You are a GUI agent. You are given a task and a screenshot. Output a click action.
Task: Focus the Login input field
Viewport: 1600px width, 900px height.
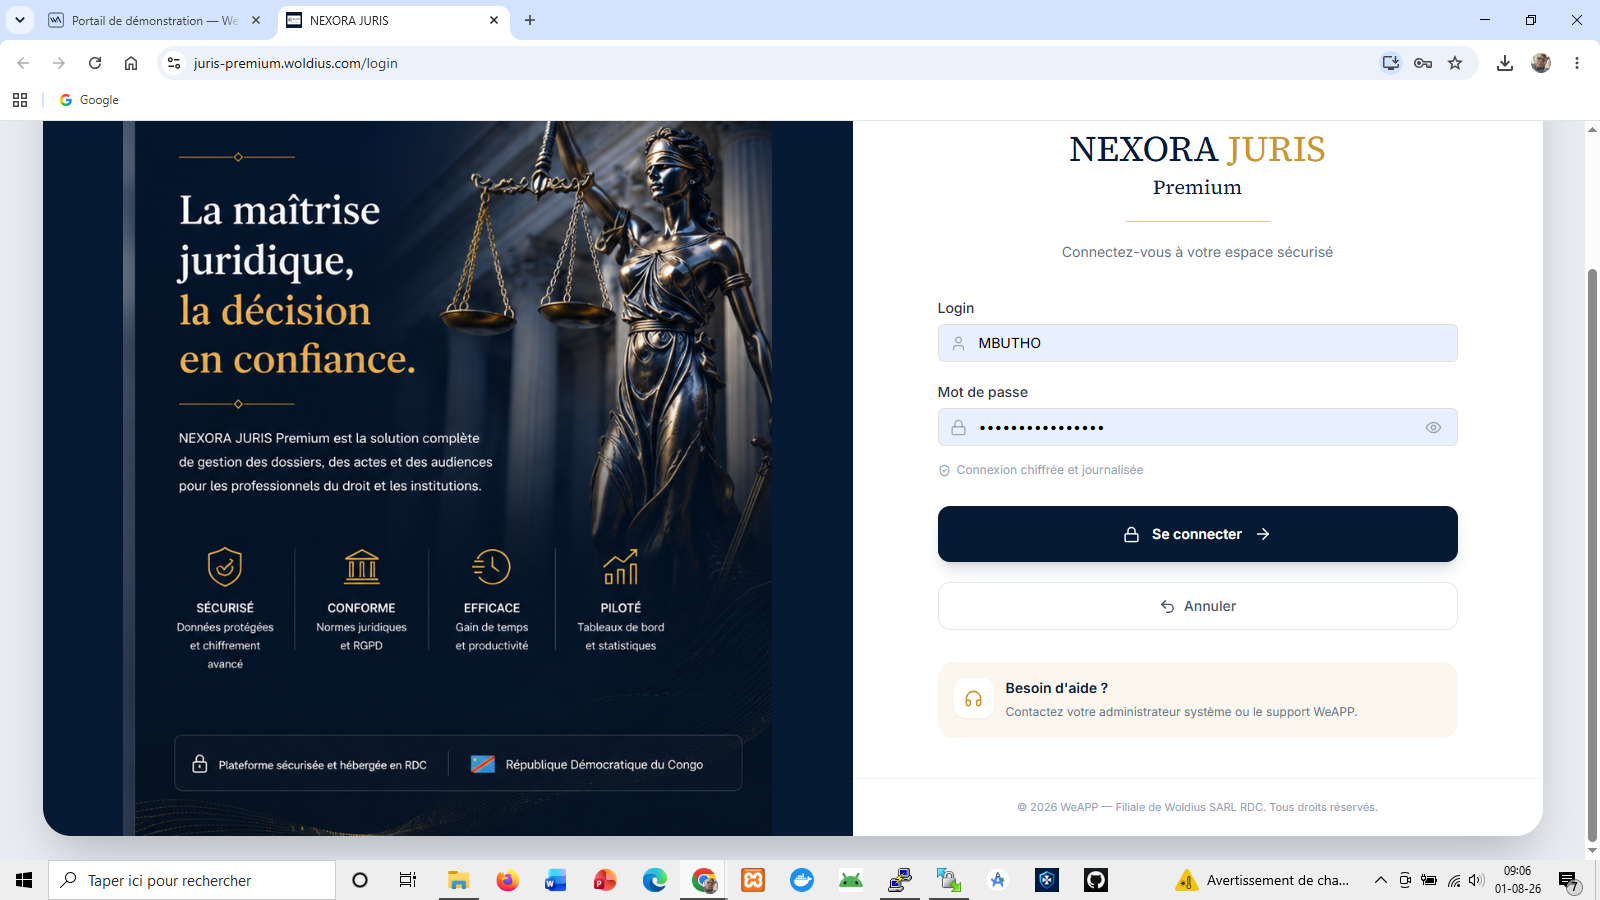1197,343
